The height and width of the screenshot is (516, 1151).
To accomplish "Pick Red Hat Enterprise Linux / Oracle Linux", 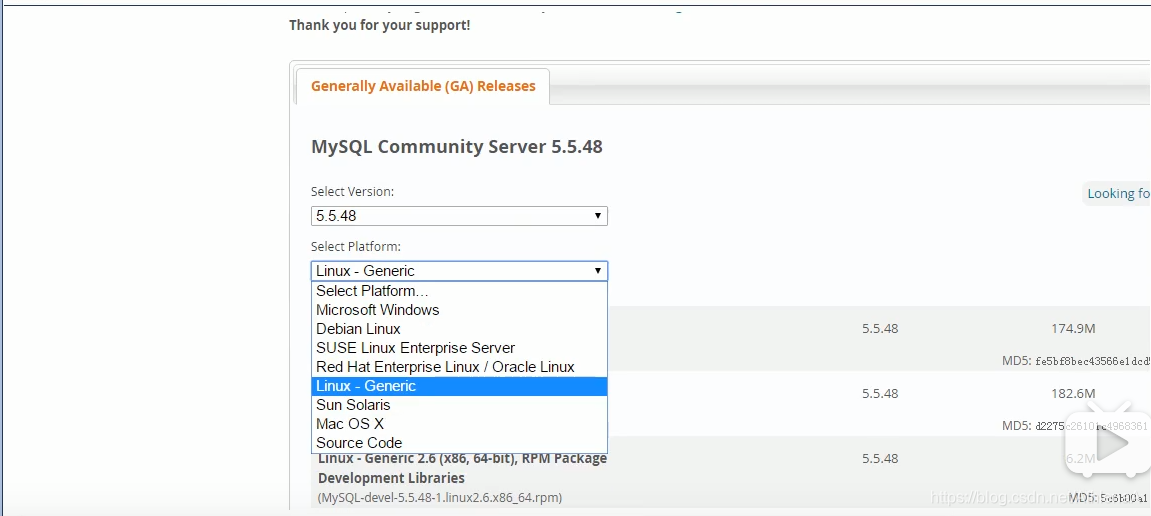I will pos(459,367).
